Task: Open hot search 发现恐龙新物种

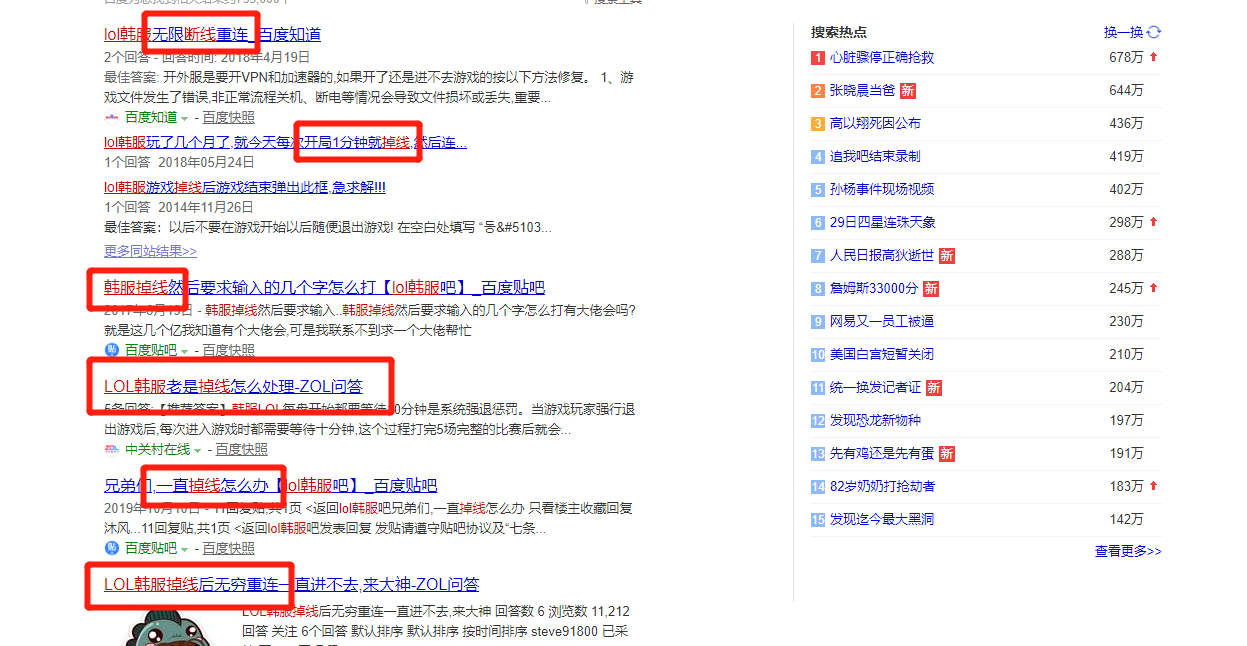Action: pyautogui.click(x=875, y=421)
